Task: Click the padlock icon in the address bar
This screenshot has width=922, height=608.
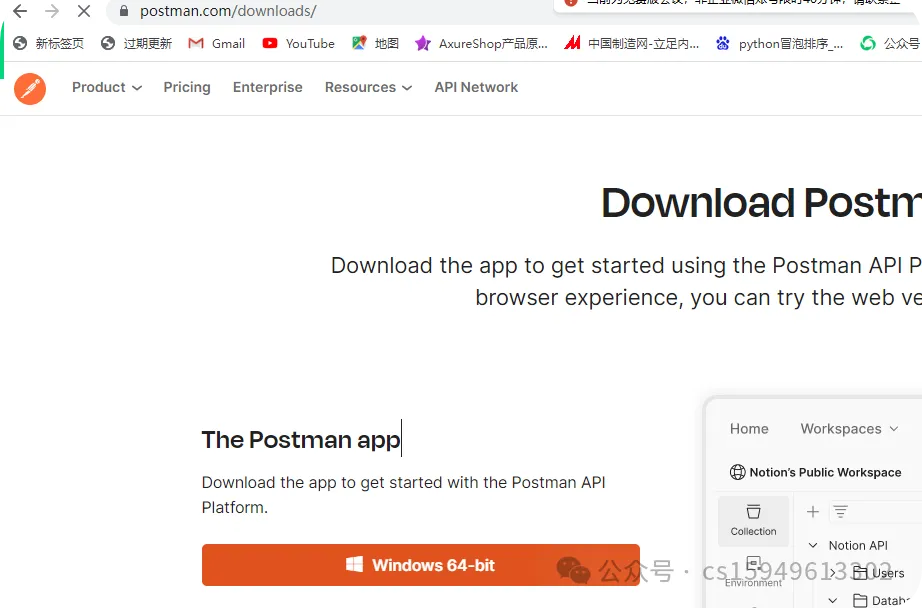Action: point(123,11)
